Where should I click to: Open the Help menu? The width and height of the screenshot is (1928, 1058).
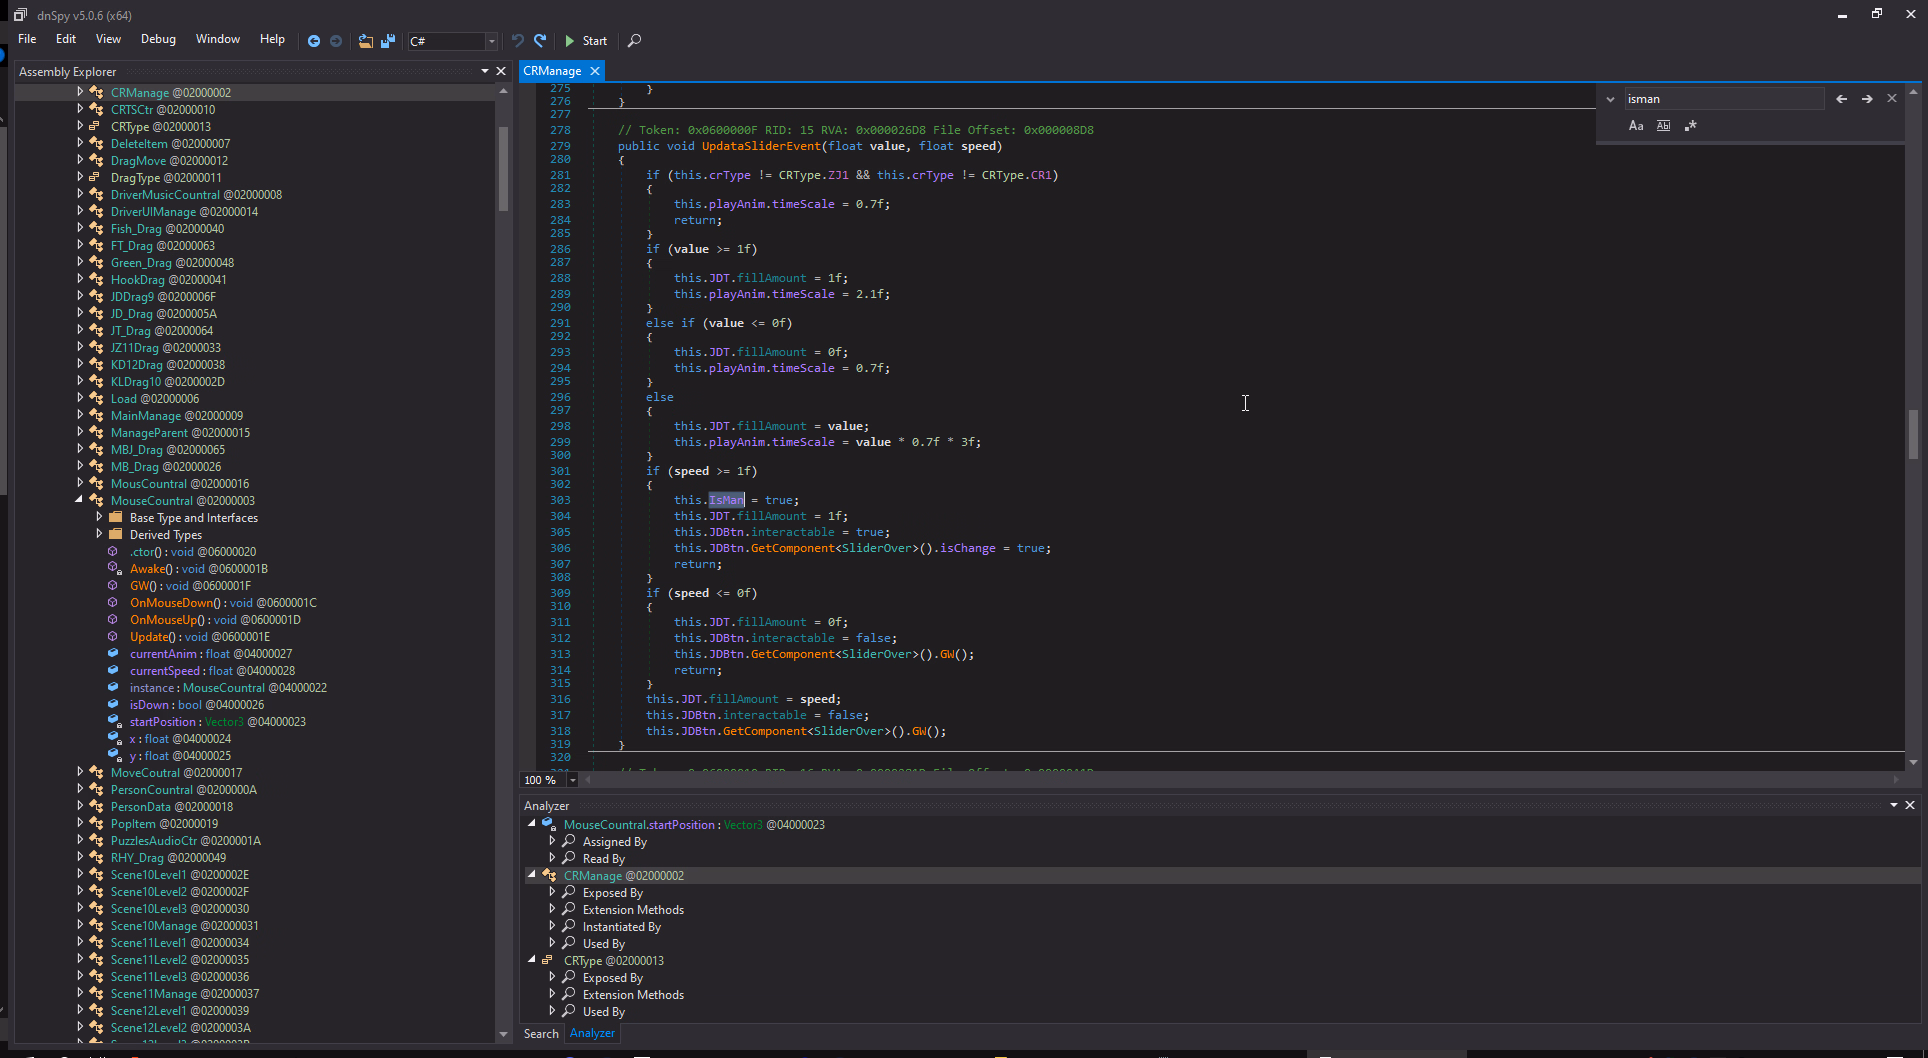(x=272, y=39)
